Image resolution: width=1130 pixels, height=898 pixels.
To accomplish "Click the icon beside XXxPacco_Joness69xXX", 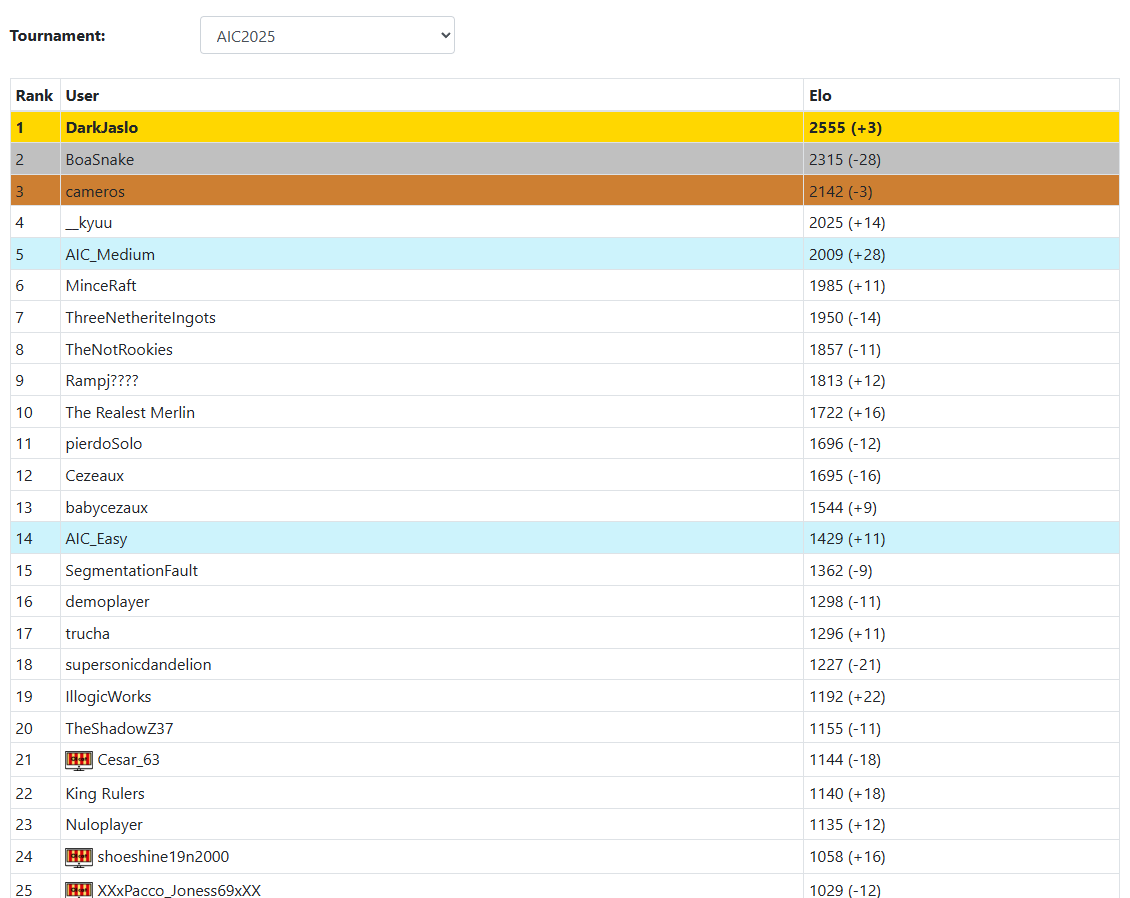I will (79, 889).
